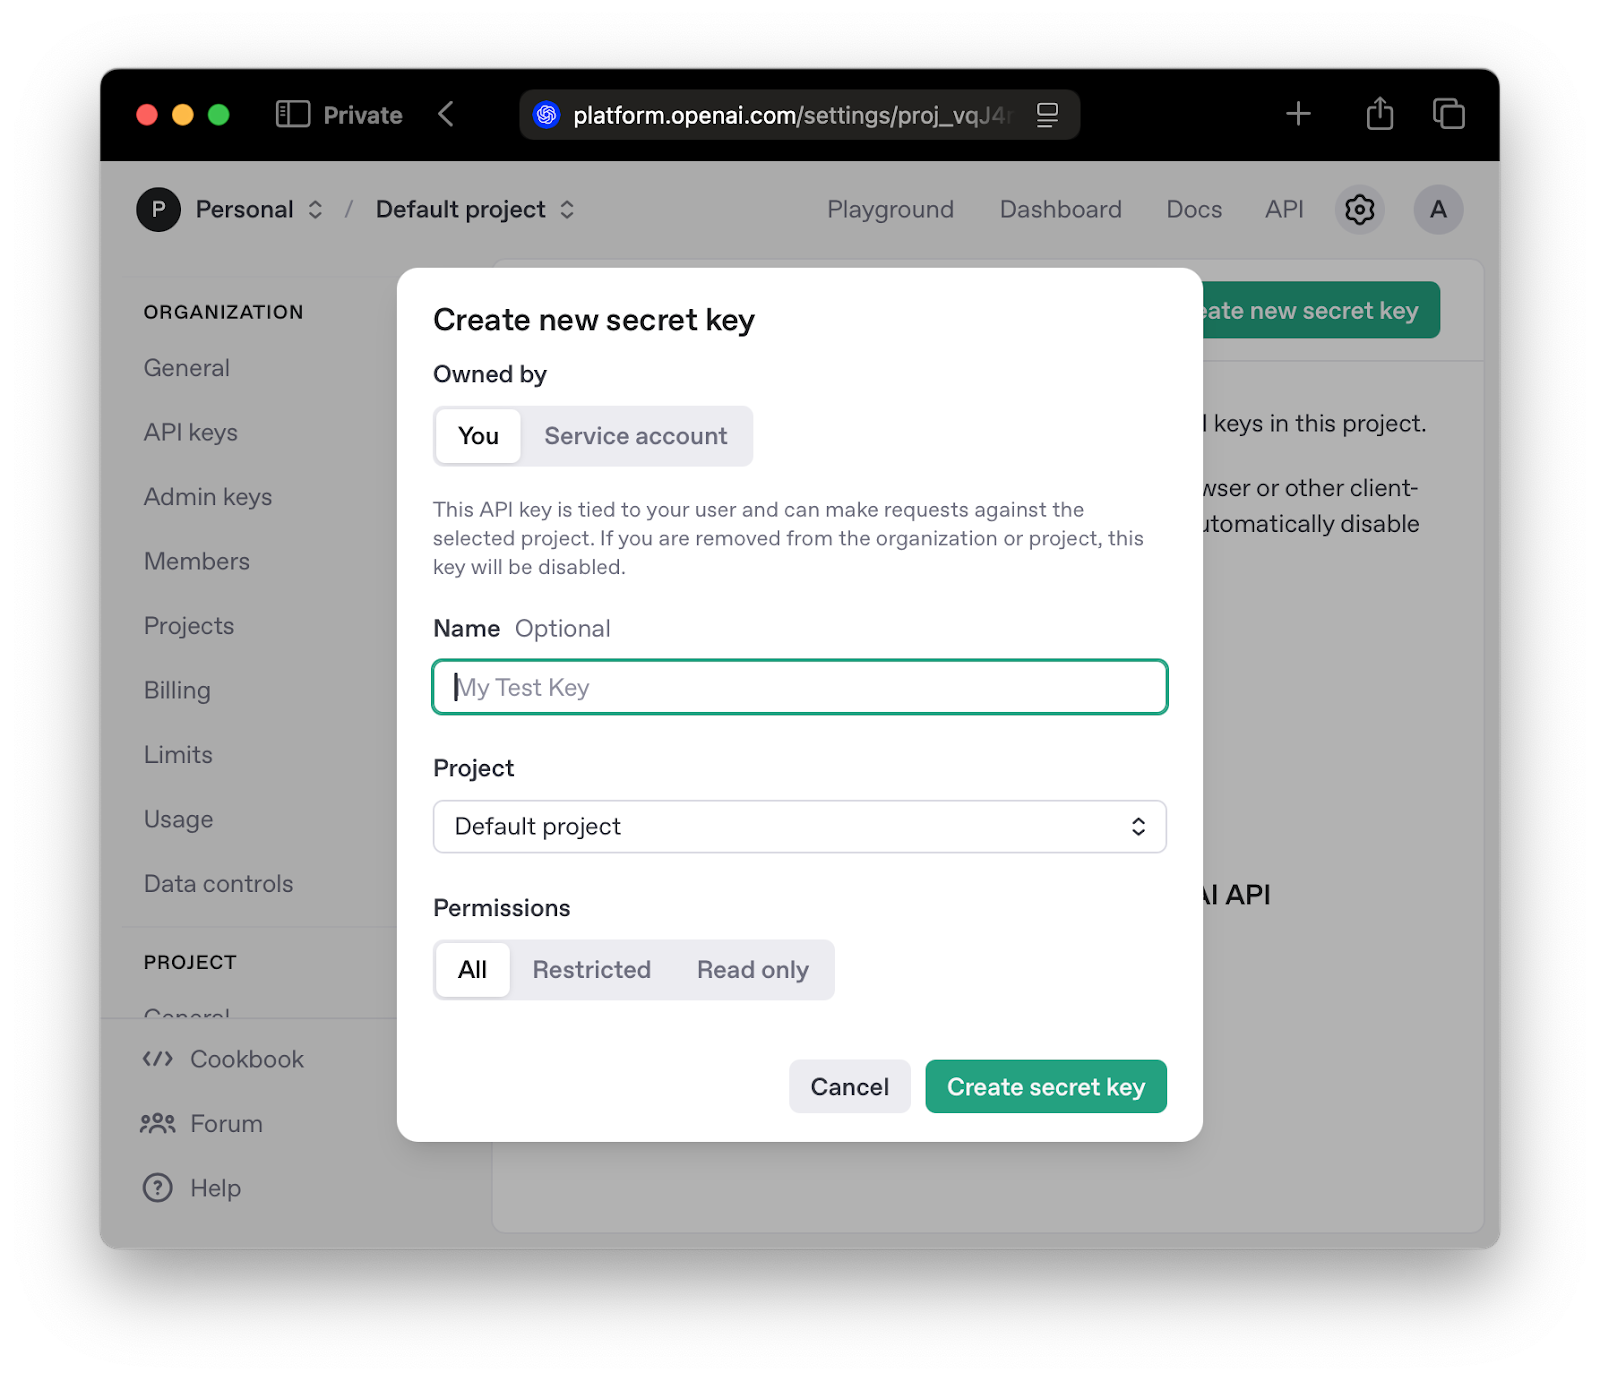
Task: Click 'Private' browsing label
Action: pyautogui.click(x=363, y=115)
